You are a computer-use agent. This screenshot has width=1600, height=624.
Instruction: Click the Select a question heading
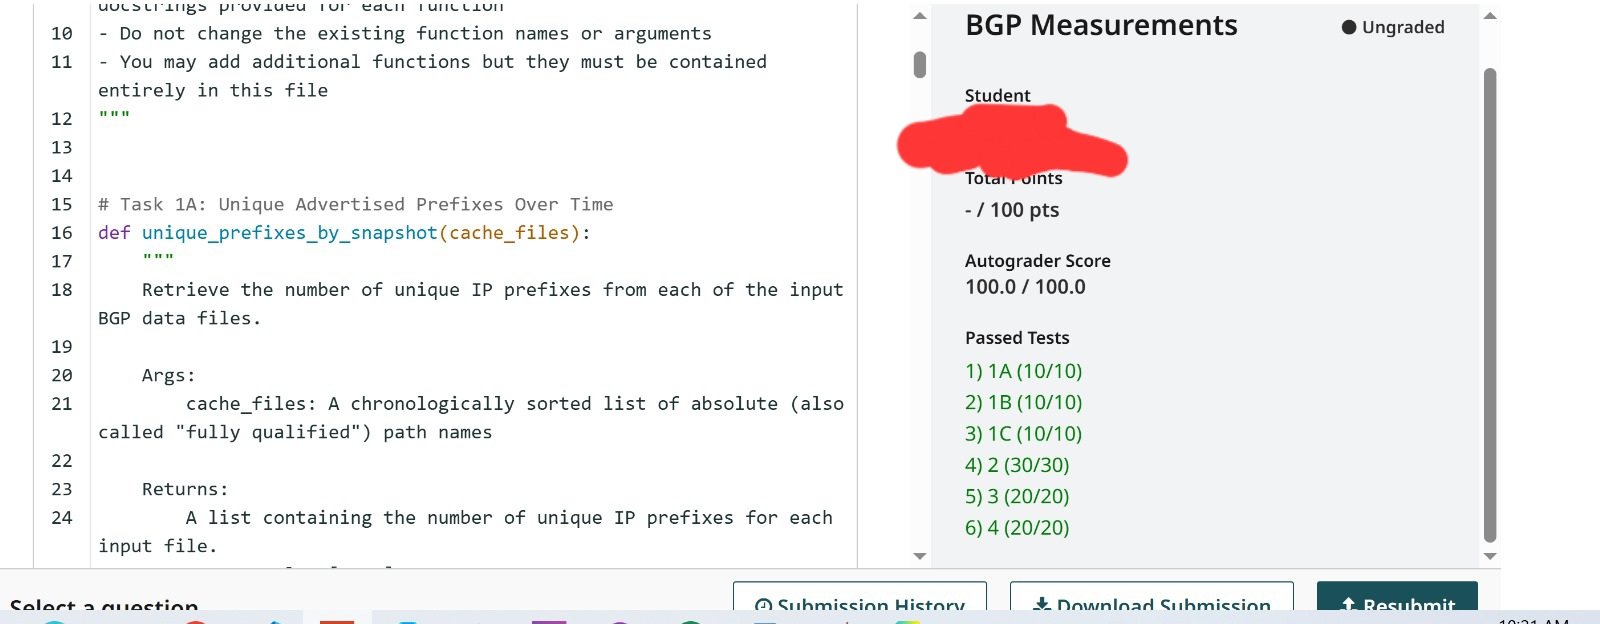click(104, 605)
